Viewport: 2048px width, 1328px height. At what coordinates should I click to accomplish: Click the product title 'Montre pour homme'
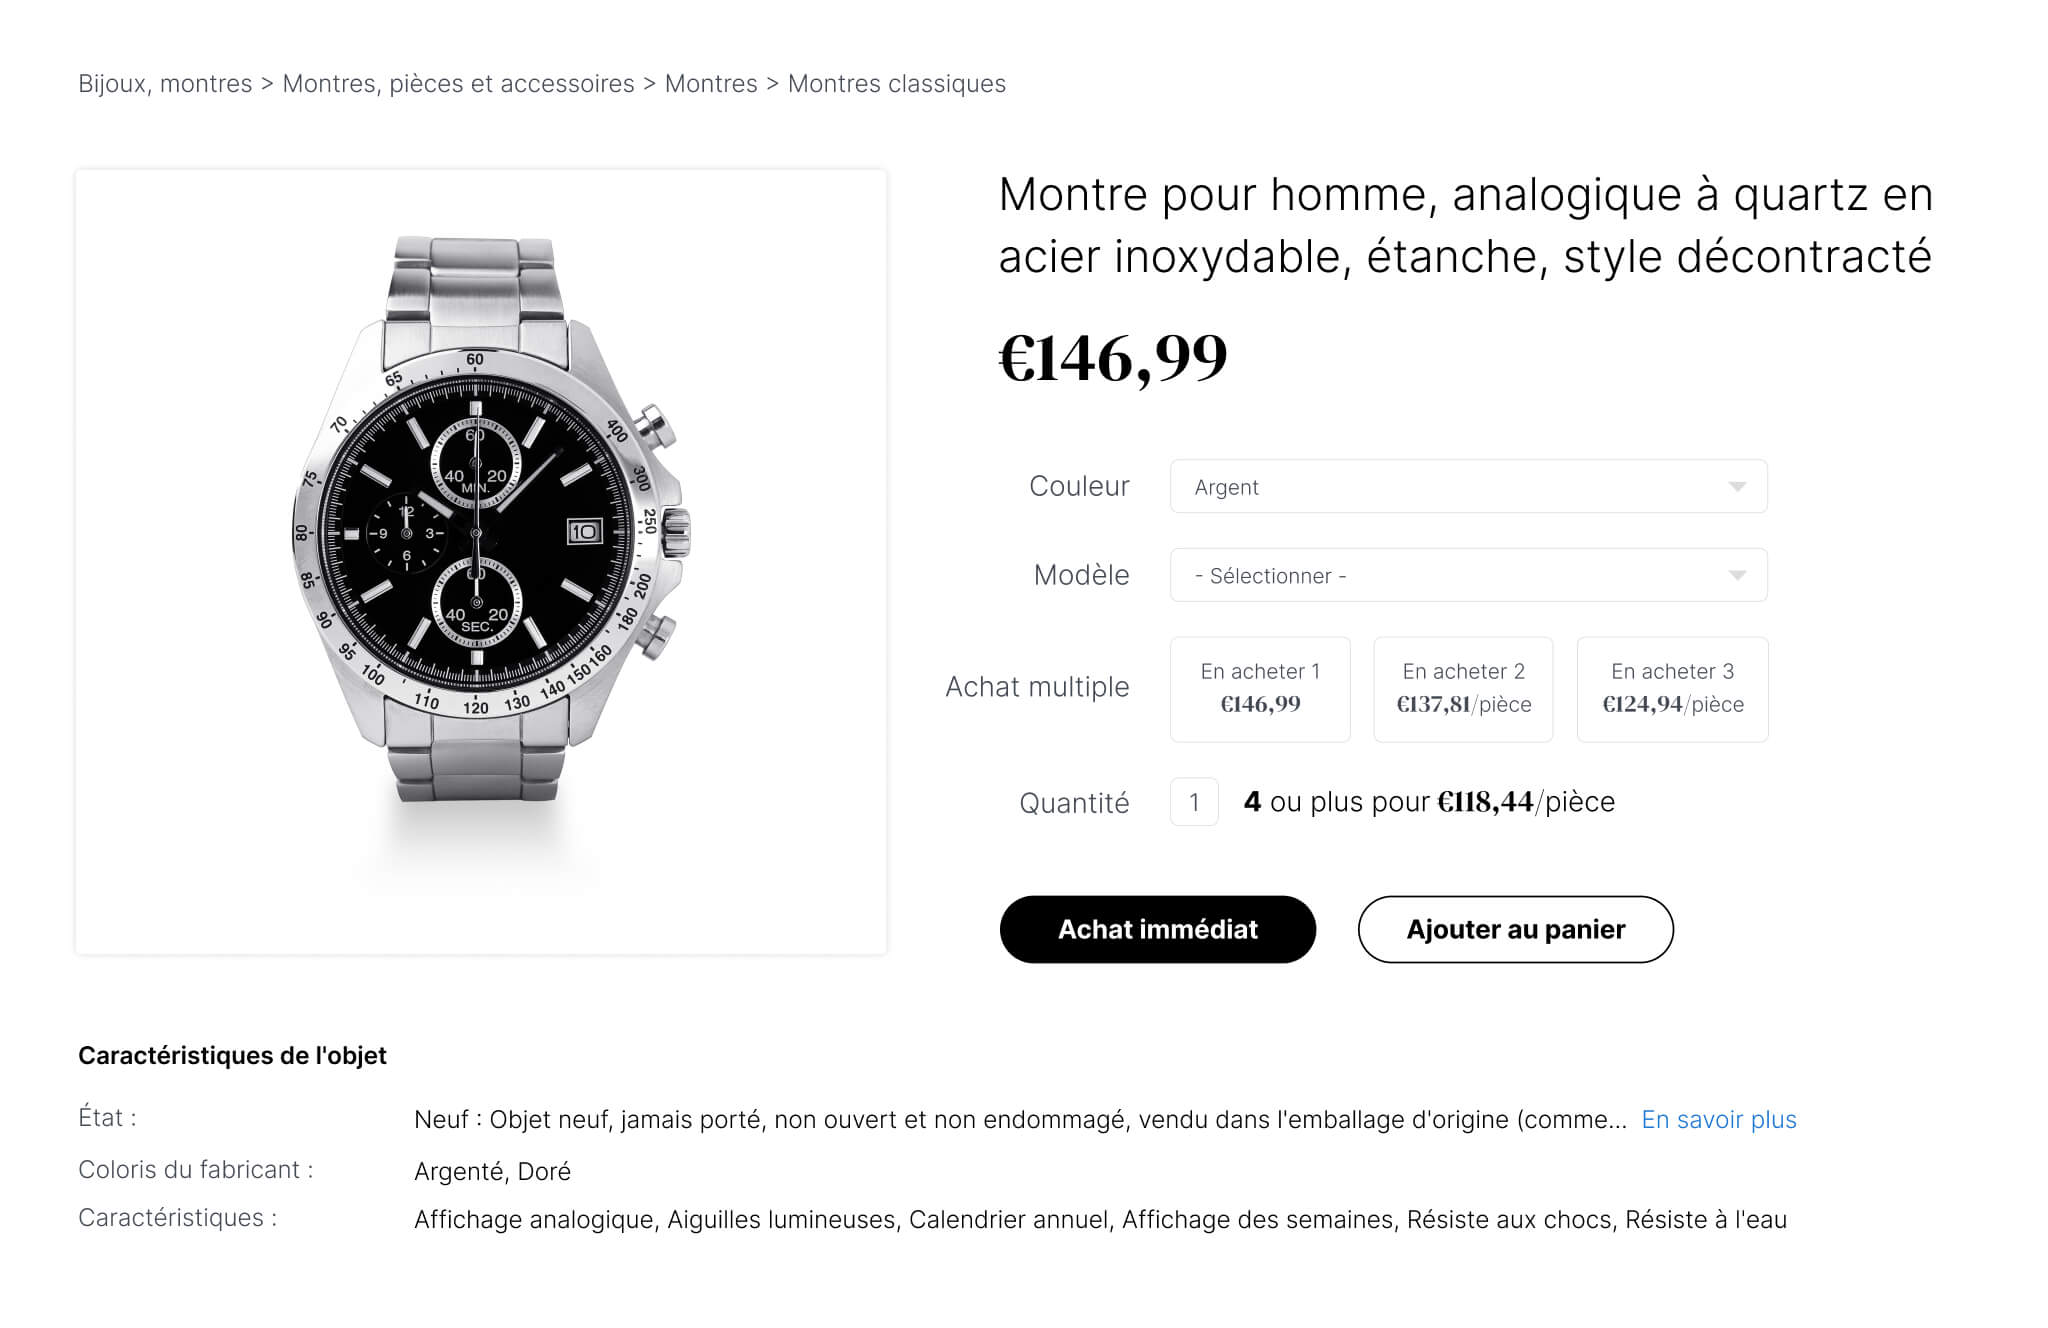pyautogui.click(x=1465, y=225)
